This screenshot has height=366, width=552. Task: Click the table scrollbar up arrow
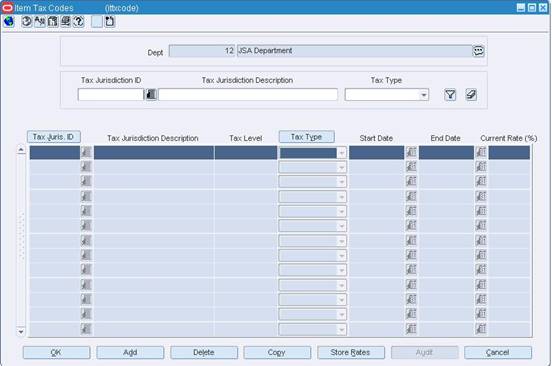click(21, 150)
